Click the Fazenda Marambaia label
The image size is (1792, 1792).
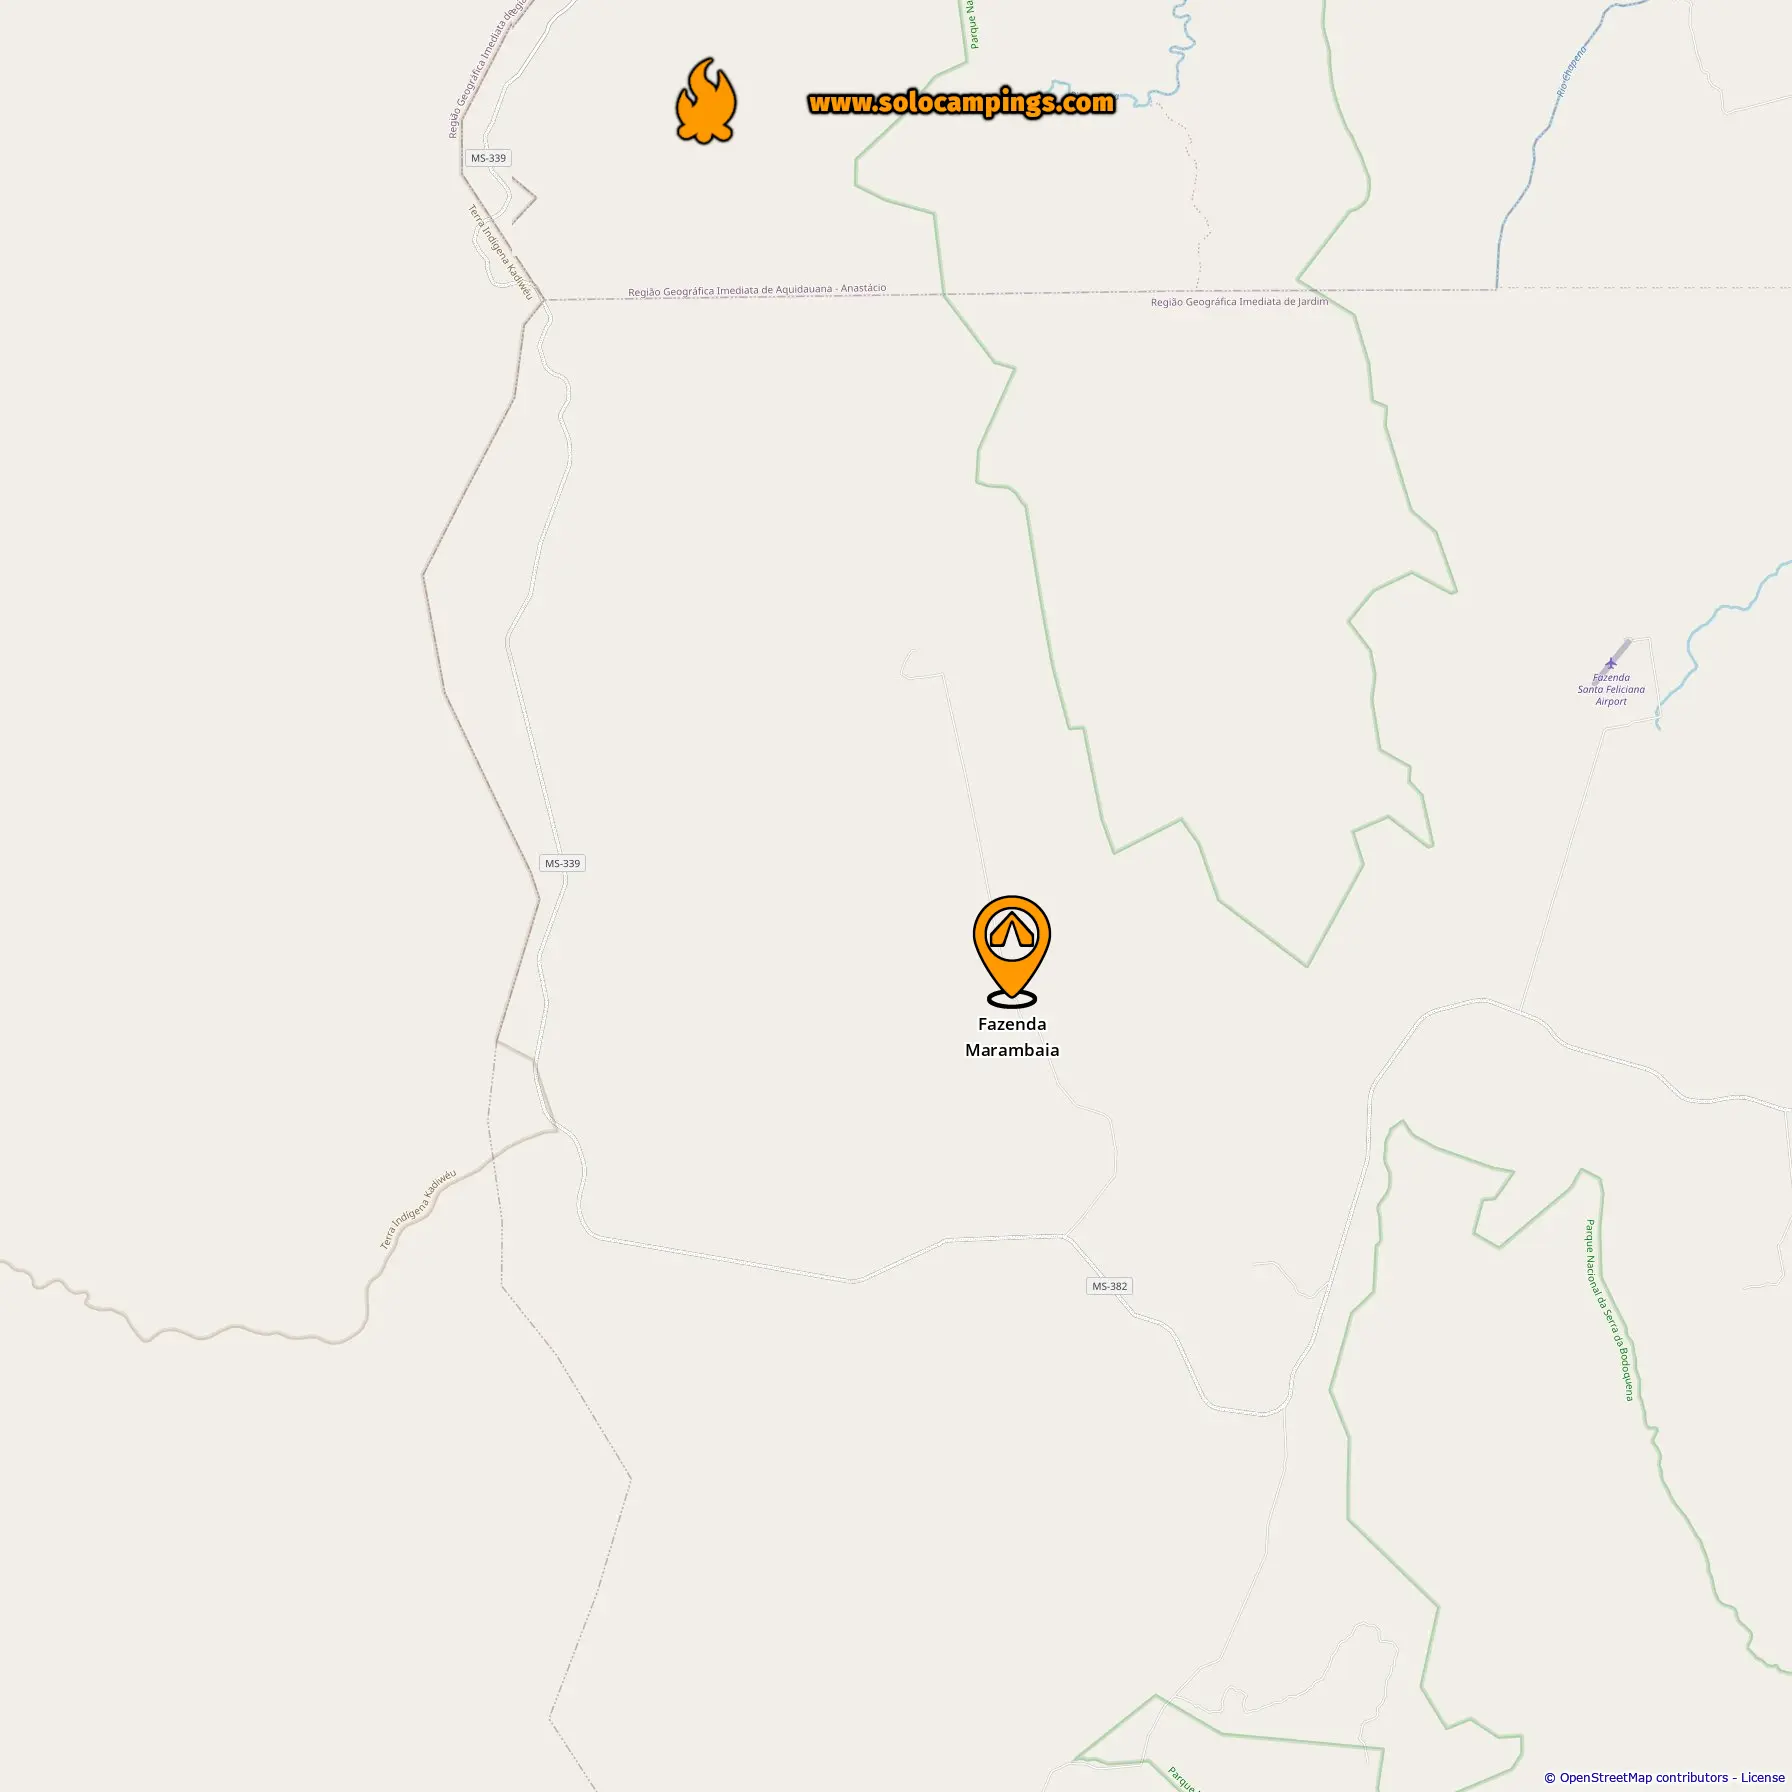pyautogui.click(x=1012, y=1037)
